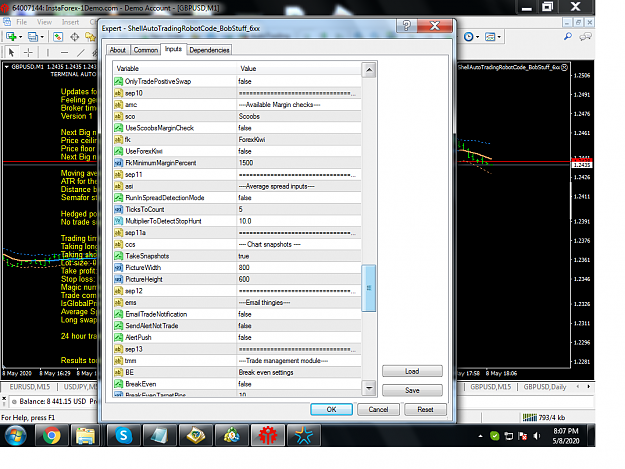Select the crosshair tool in MetaTrader toolbar
Image resolution: width=625 pixels, height=469 pixels.
[x=75, y=37]
